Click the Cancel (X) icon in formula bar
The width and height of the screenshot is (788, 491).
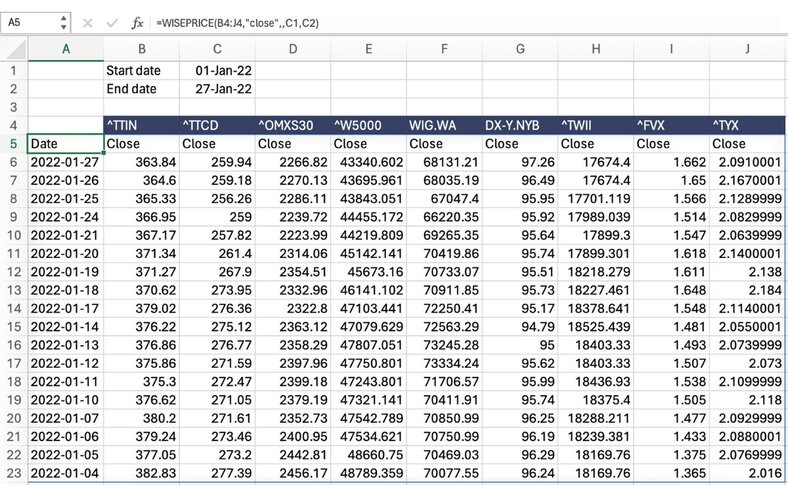[90, 21]
